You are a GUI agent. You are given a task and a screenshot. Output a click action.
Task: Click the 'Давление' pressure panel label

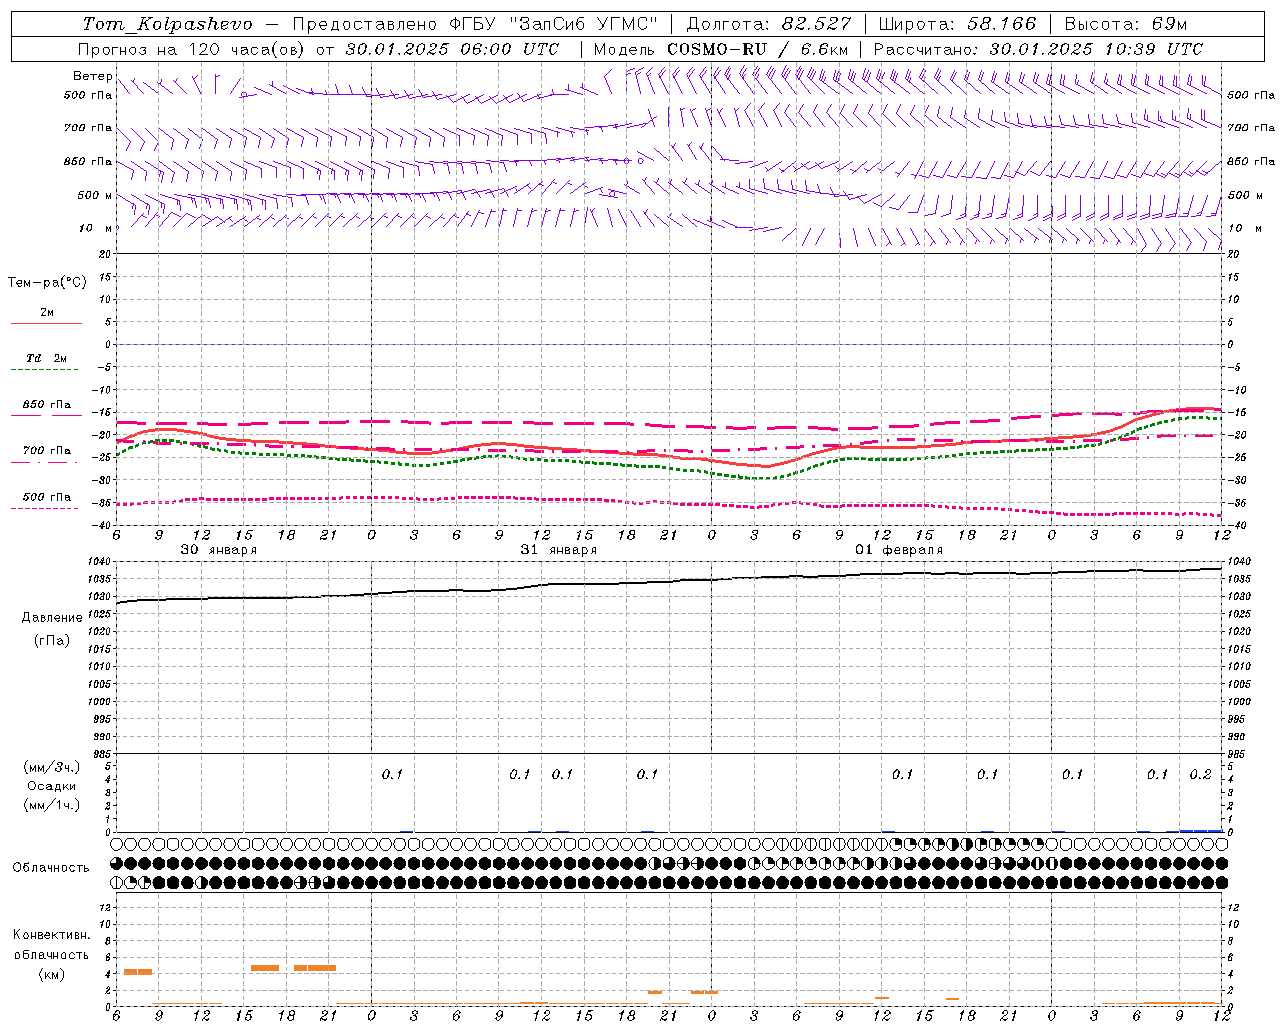(52, 618)
